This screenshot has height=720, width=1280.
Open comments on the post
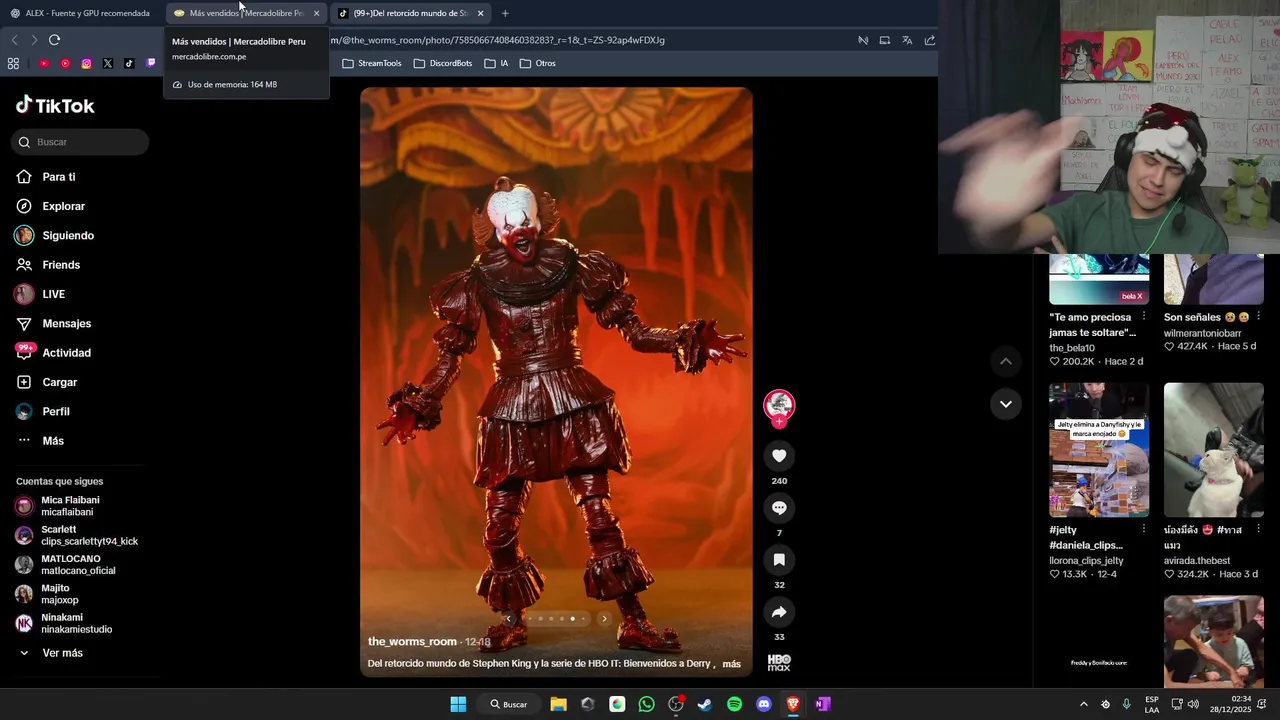pos(779,508)
